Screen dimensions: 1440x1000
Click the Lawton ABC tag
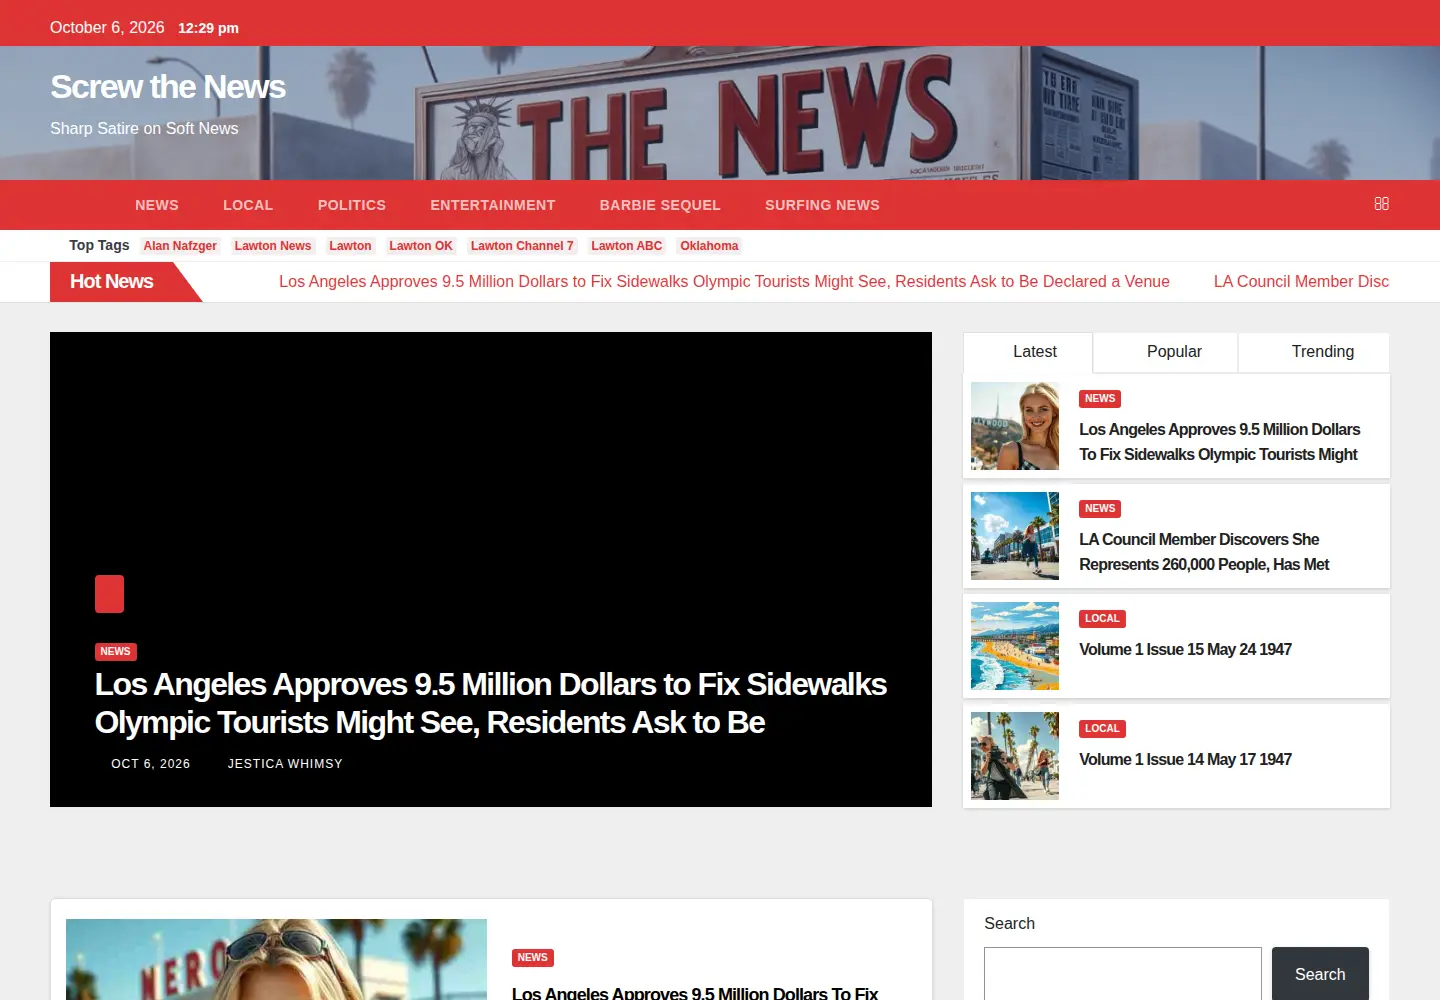click(626, 246)
